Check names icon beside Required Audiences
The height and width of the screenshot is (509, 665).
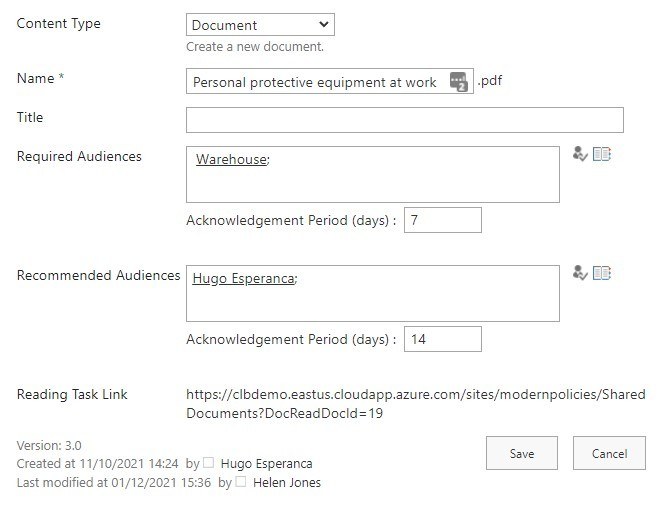click(x=579, y=155)
